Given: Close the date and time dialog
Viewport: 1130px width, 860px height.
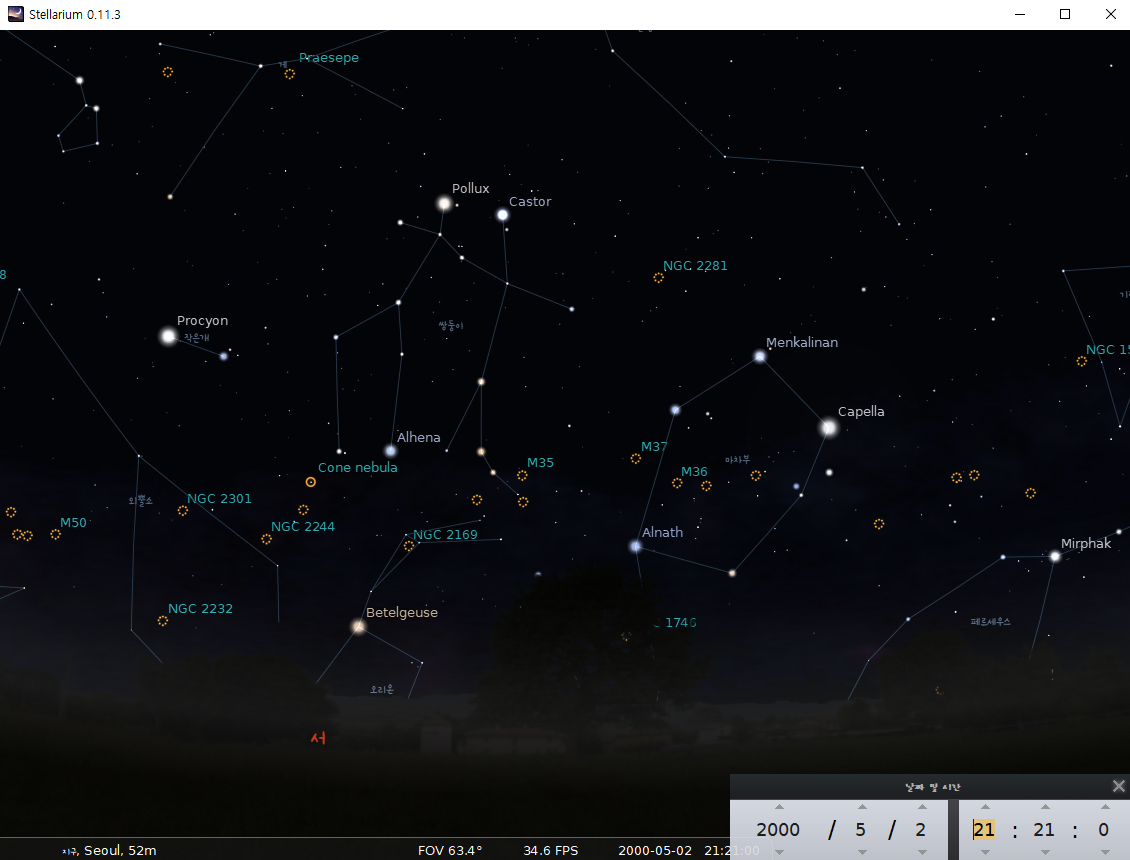Looking at the screenshot, I should [x=1118, y=786].
